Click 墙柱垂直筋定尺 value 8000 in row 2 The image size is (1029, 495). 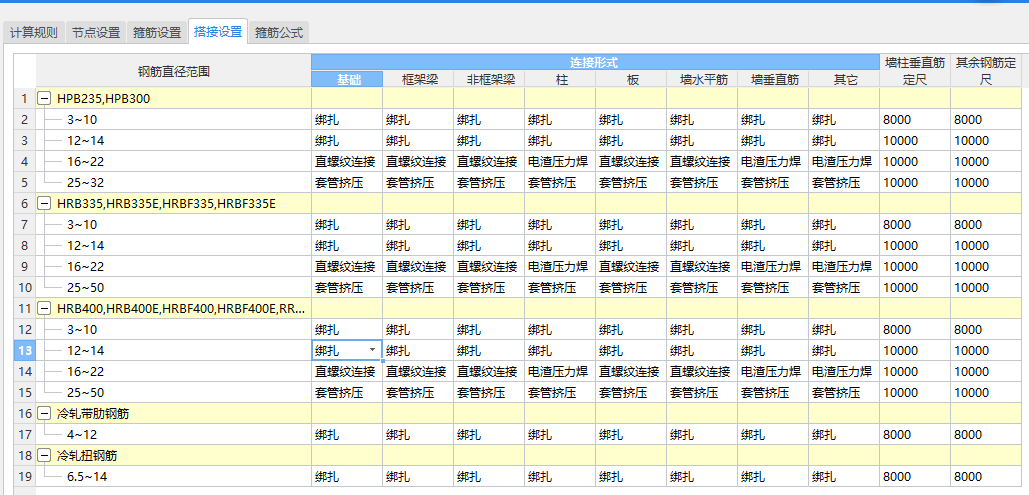(x=915, y=119)
